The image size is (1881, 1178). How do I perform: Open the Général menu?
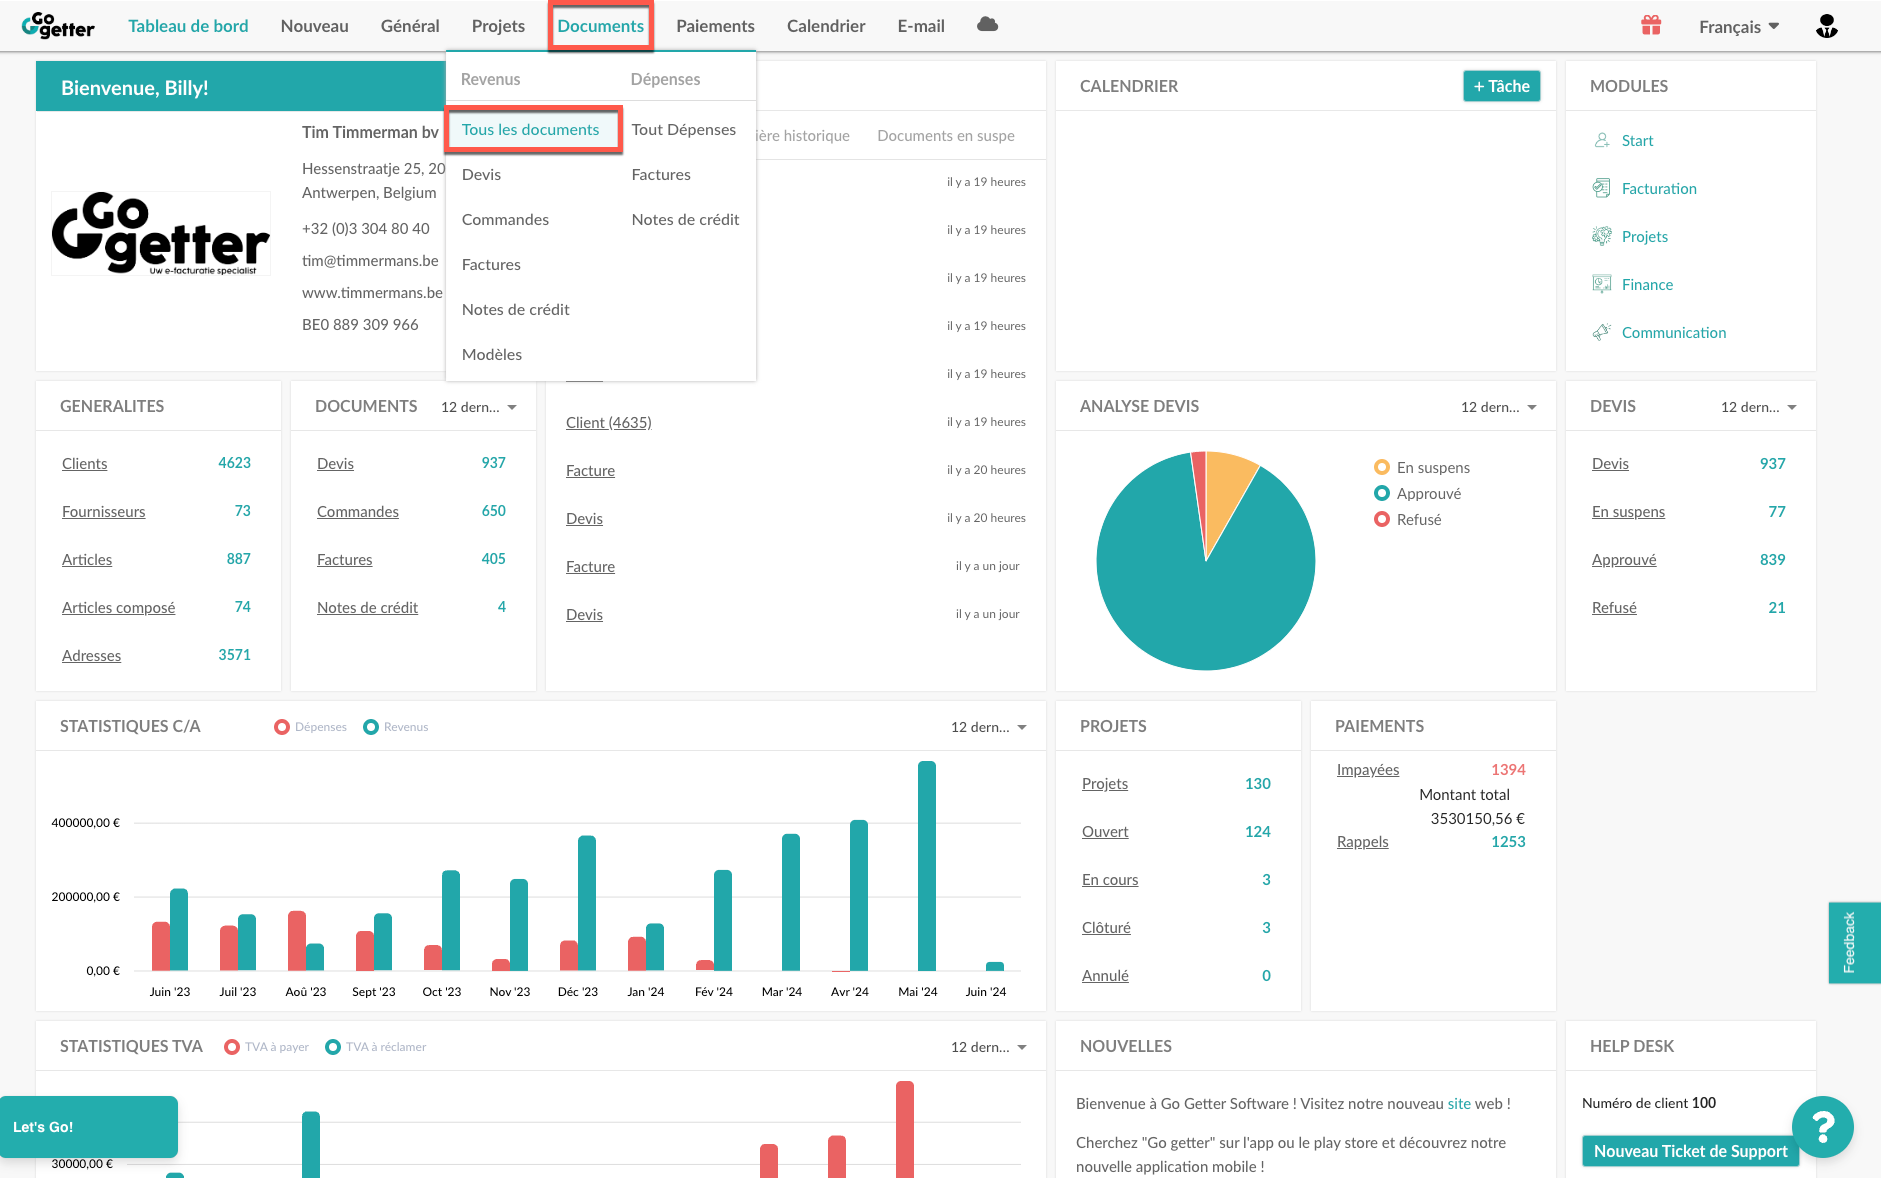[410, 26]
